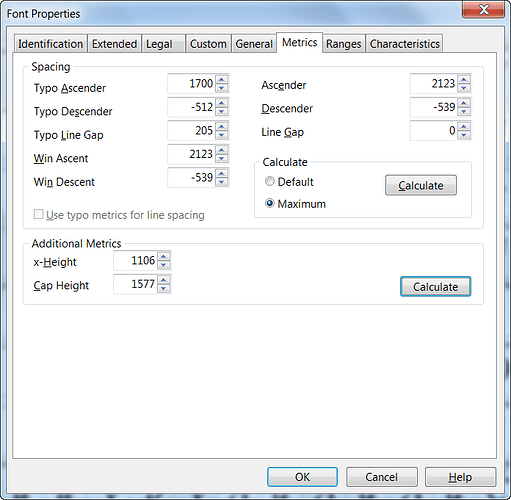The width and height of the screenshot is (511, 500).
Task: Click the Line Gap input field showing 0
Action: click(x=434, y=130)
